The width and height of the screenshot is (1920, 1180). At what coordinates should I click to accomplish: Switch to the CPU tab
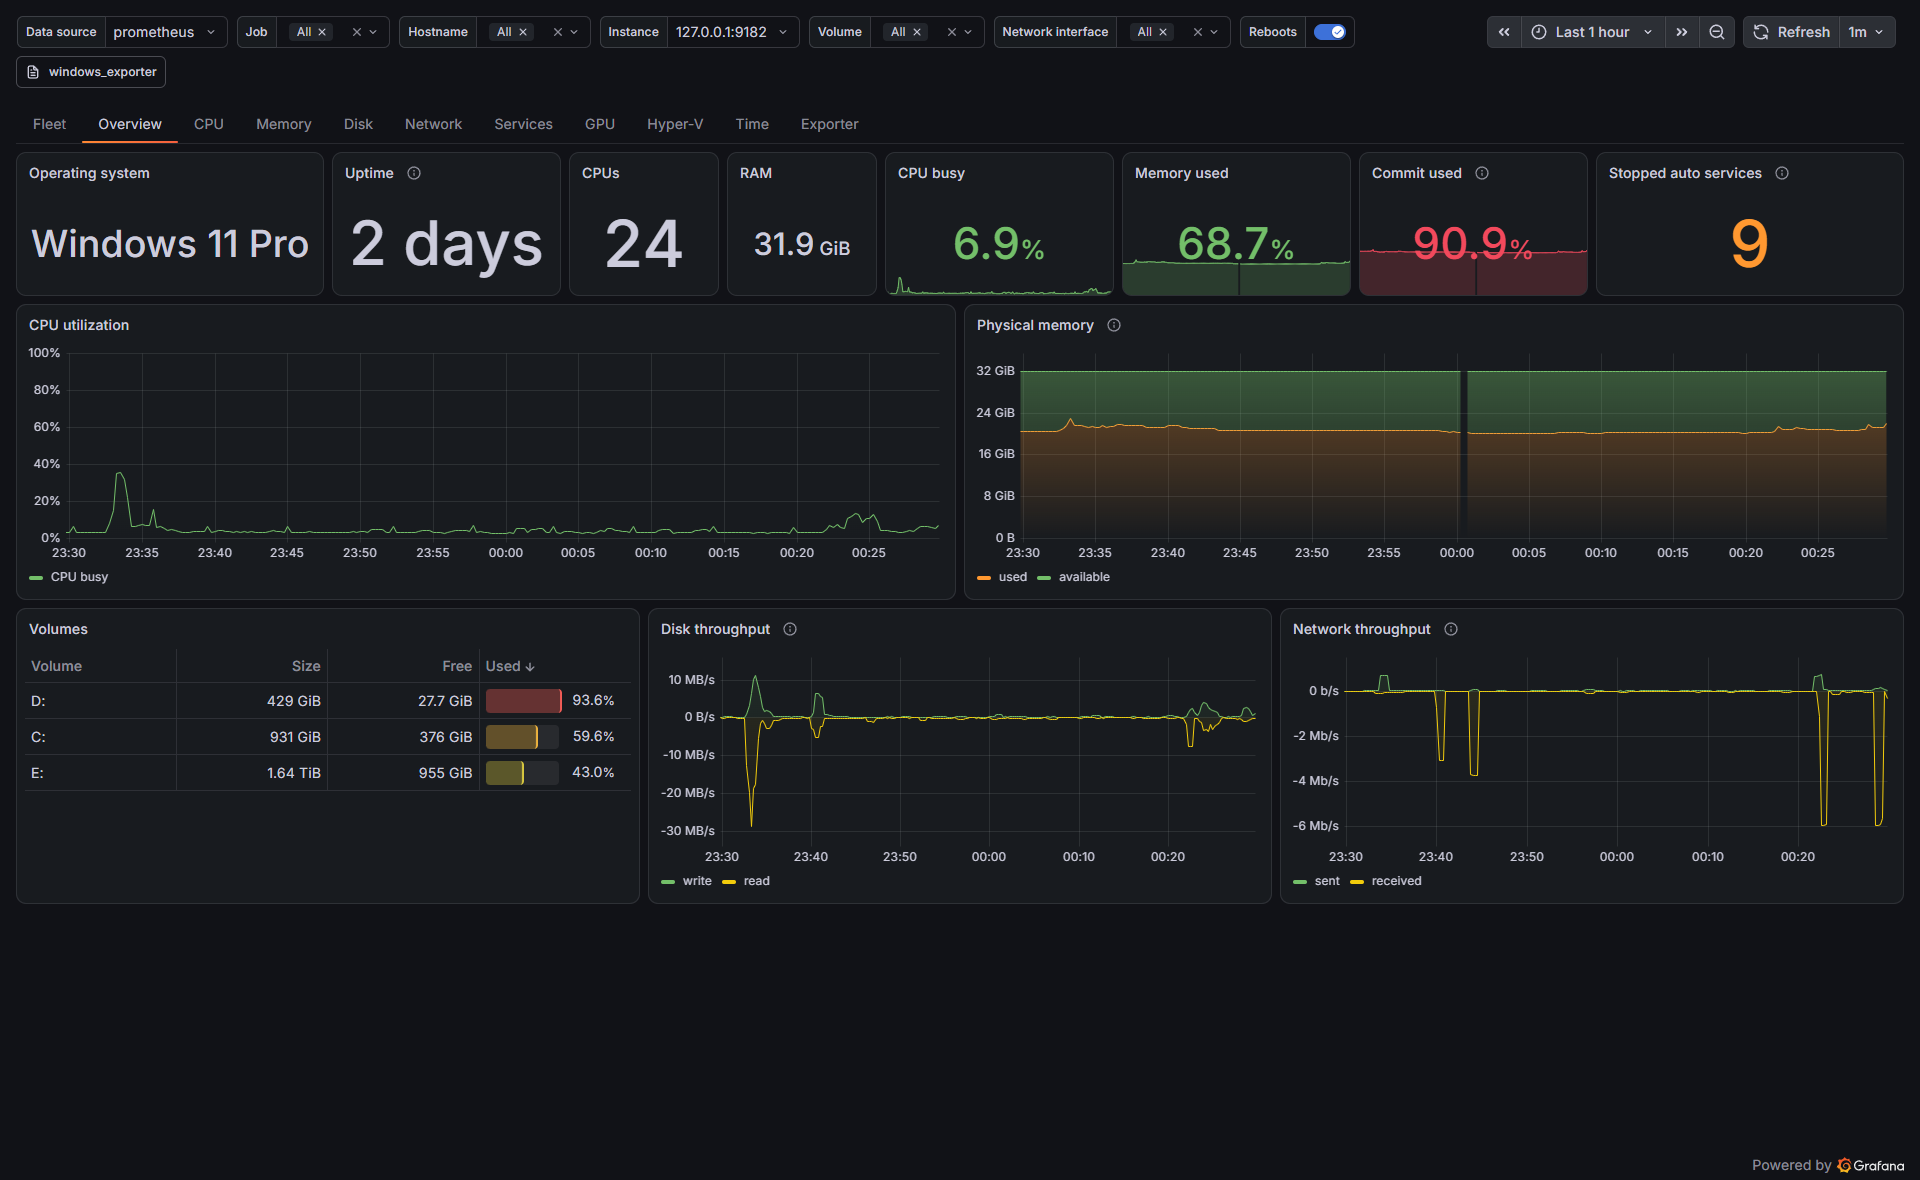209,124
